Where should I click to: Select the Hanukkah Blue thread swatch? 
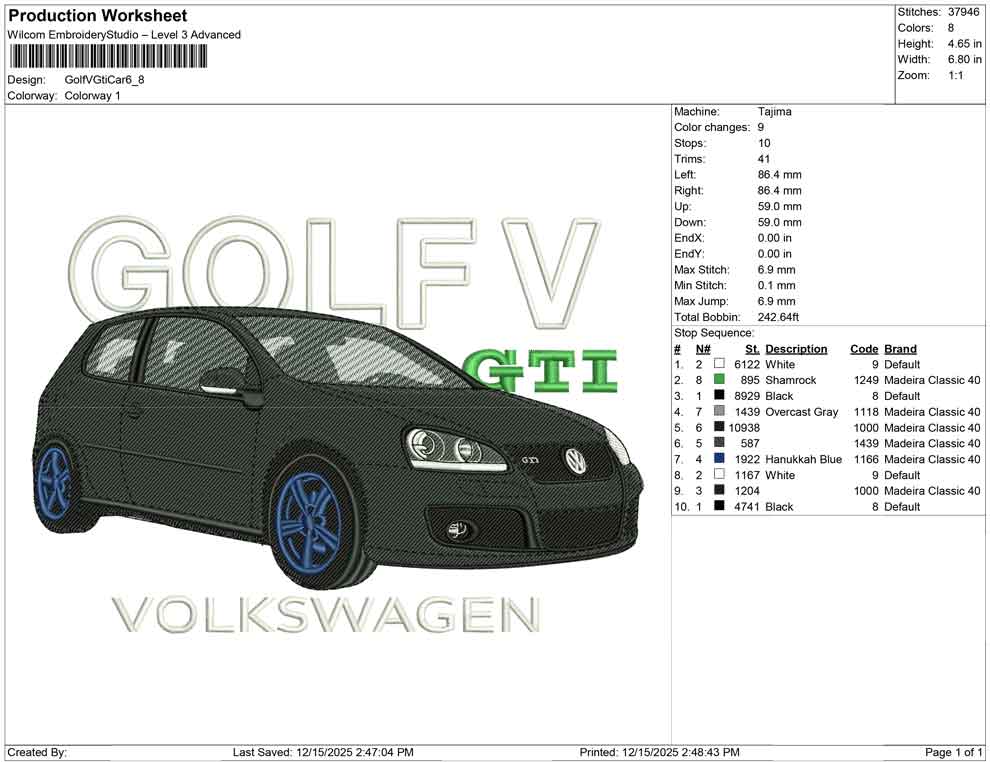click(x=717, y=459)
